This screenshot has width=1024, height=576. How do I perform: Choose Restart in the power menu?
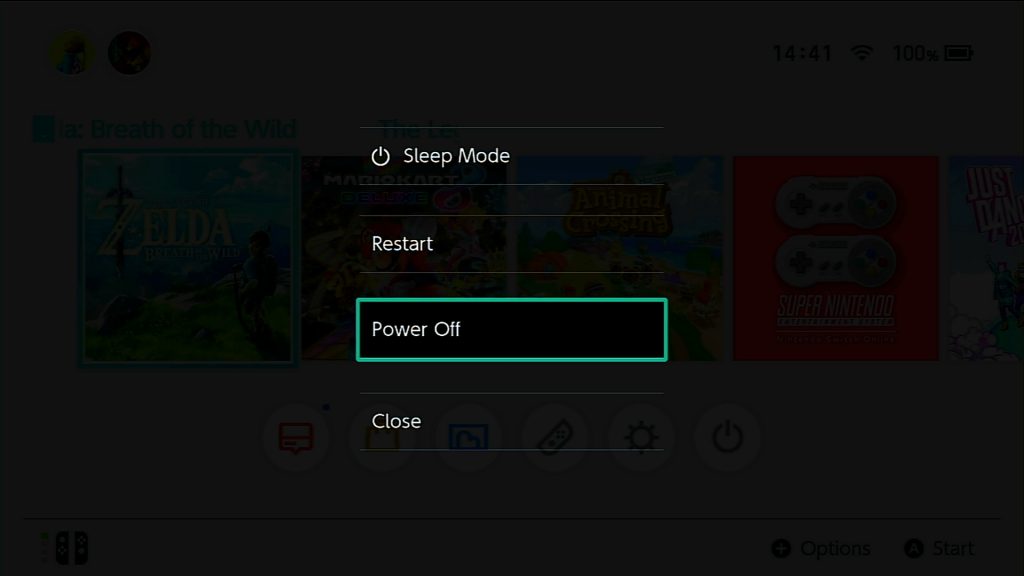(511, 244)
